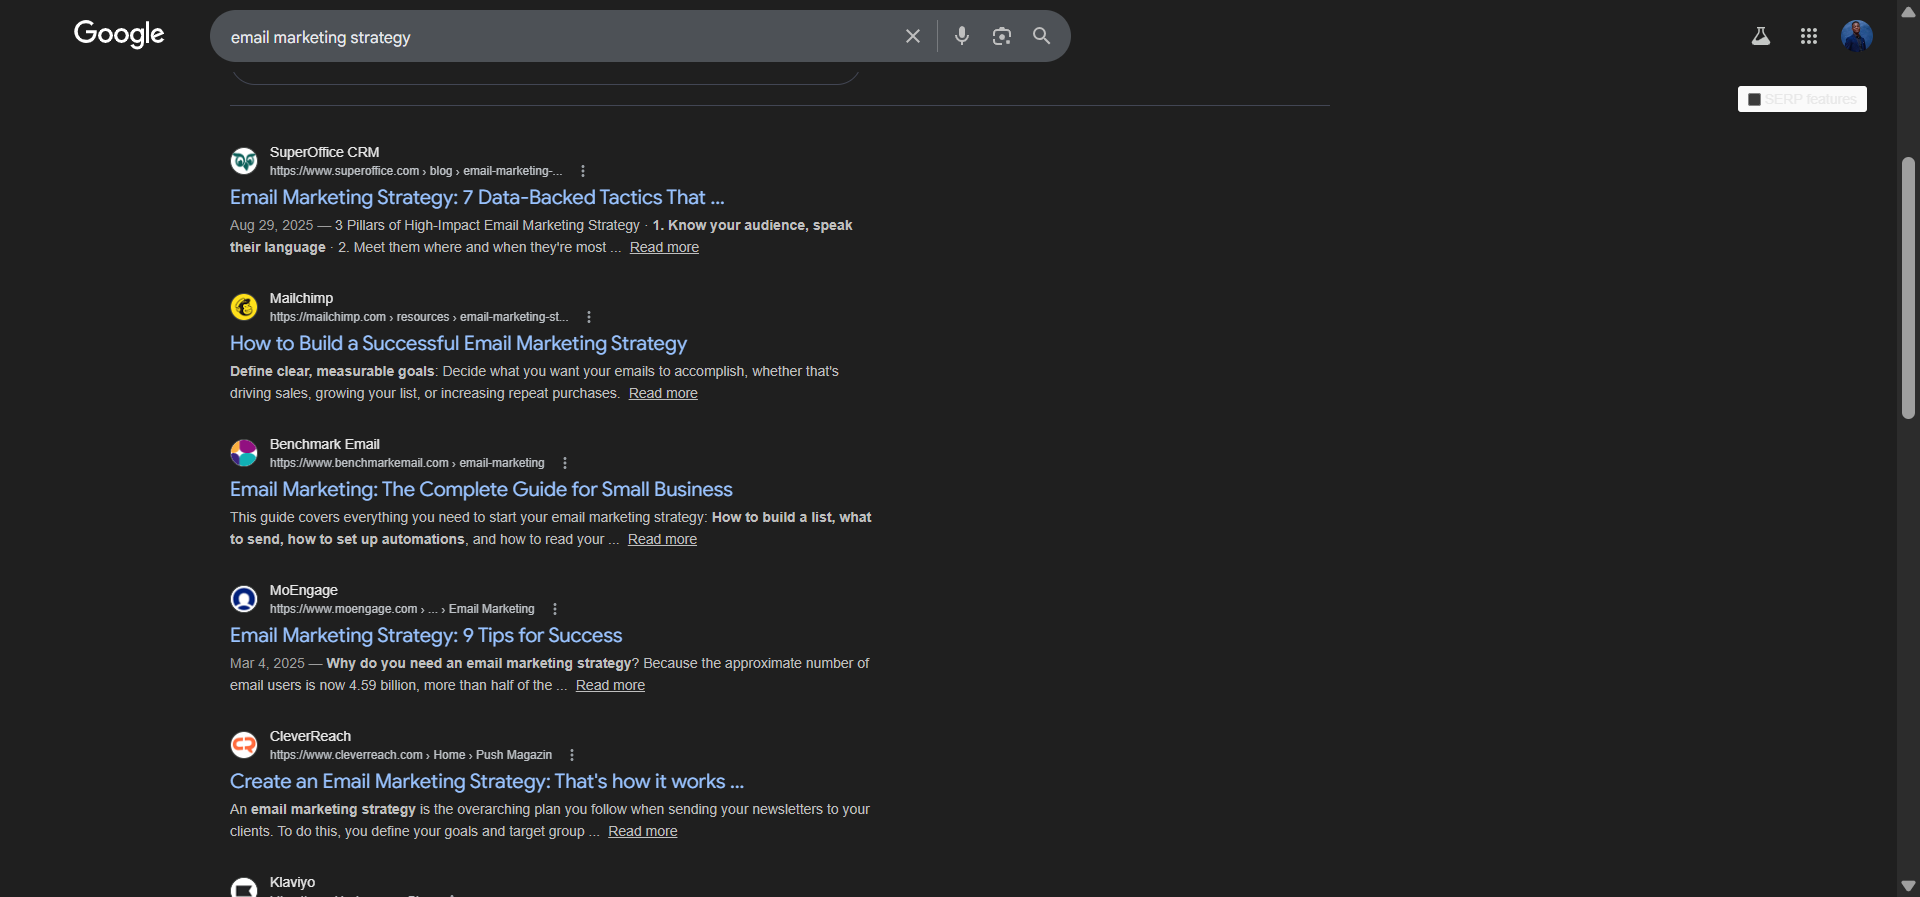
Task: Open Search Labs flask icon
Action: [1761, 36]
